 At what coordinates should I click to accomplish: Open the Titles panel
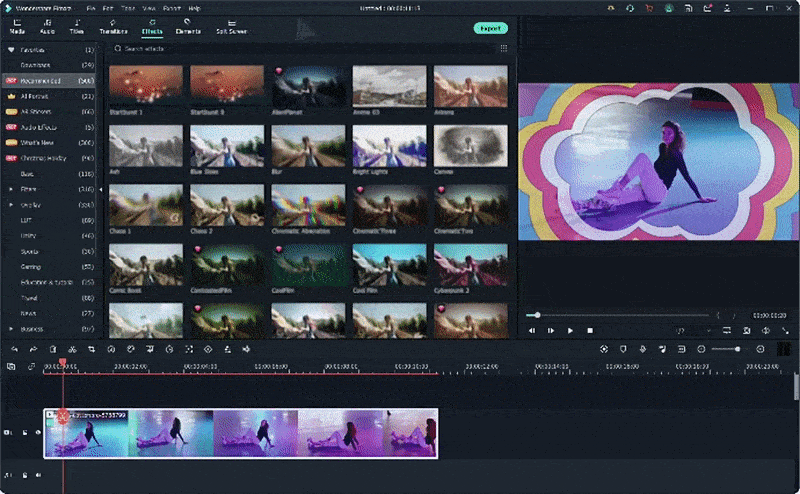point(77,27)
